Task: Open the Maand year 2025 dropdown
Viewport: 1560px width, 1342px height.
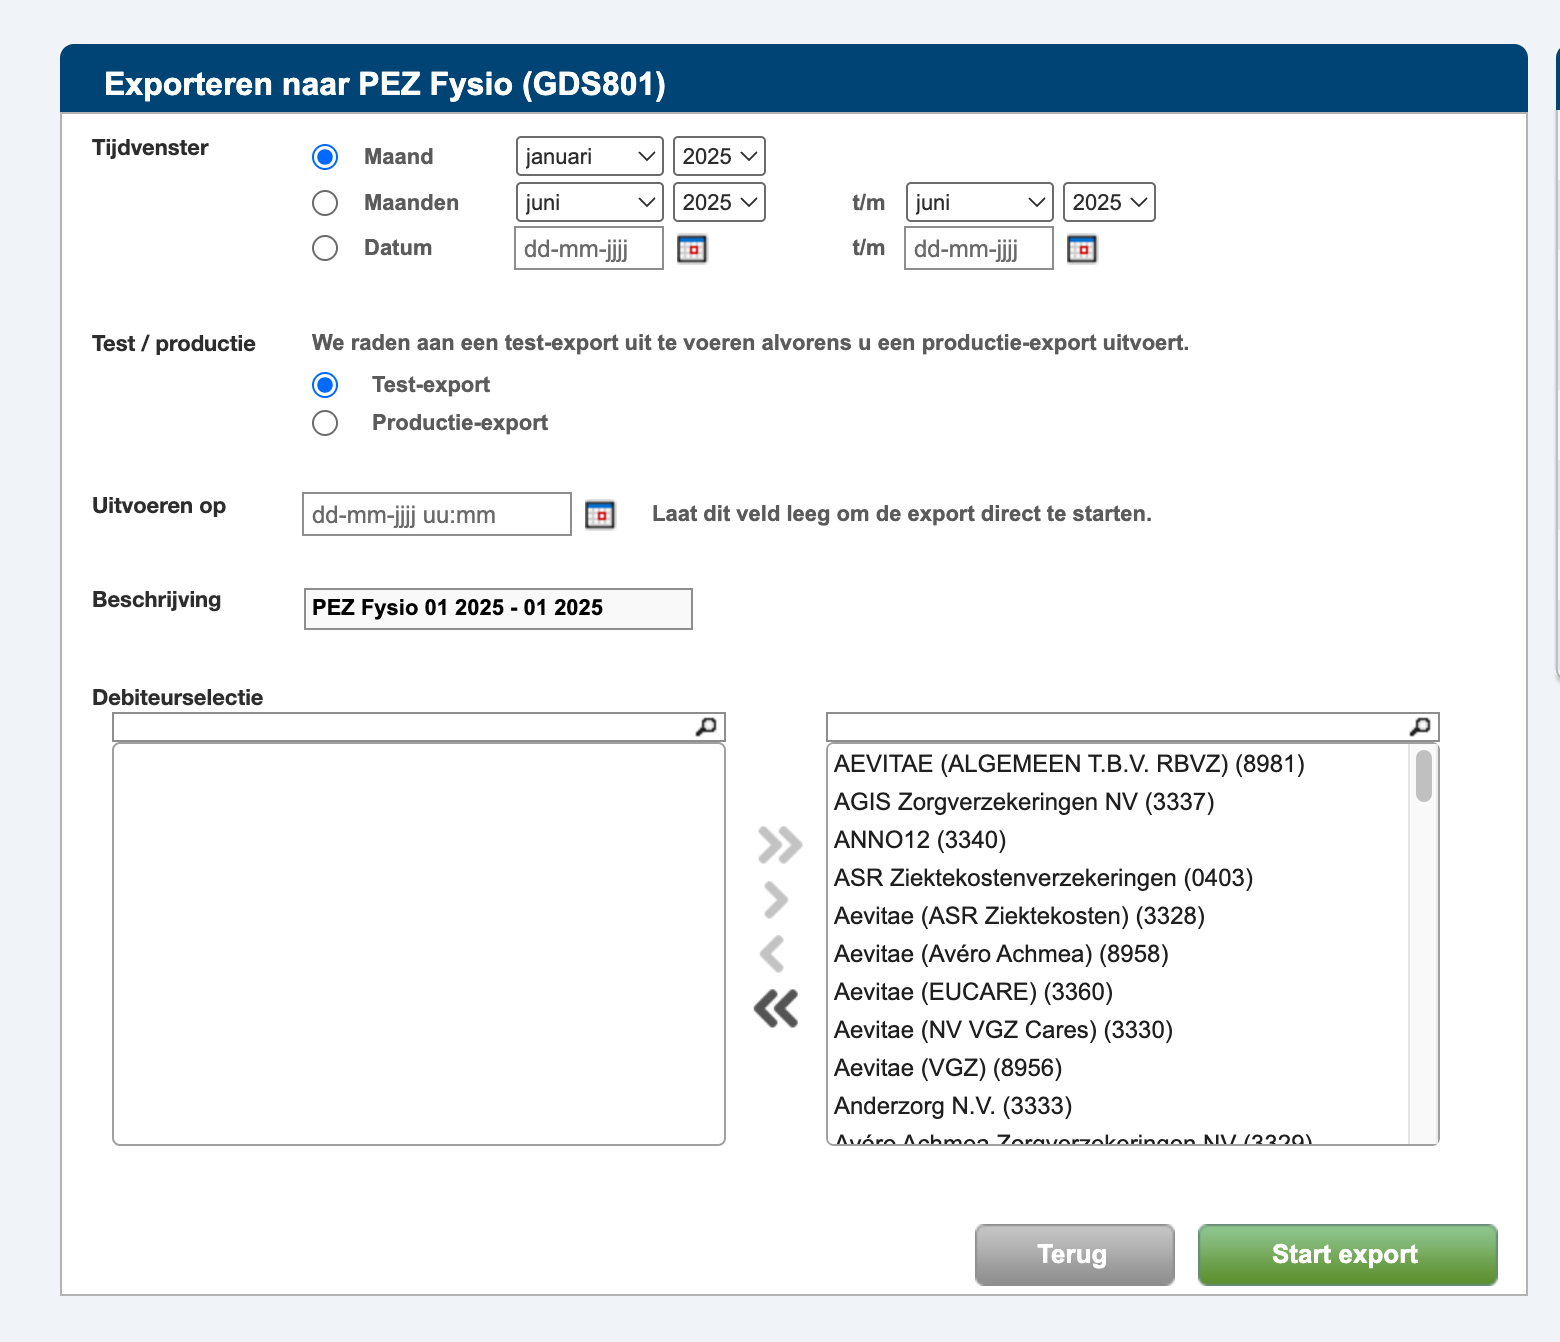Action: tap(719, 156)
